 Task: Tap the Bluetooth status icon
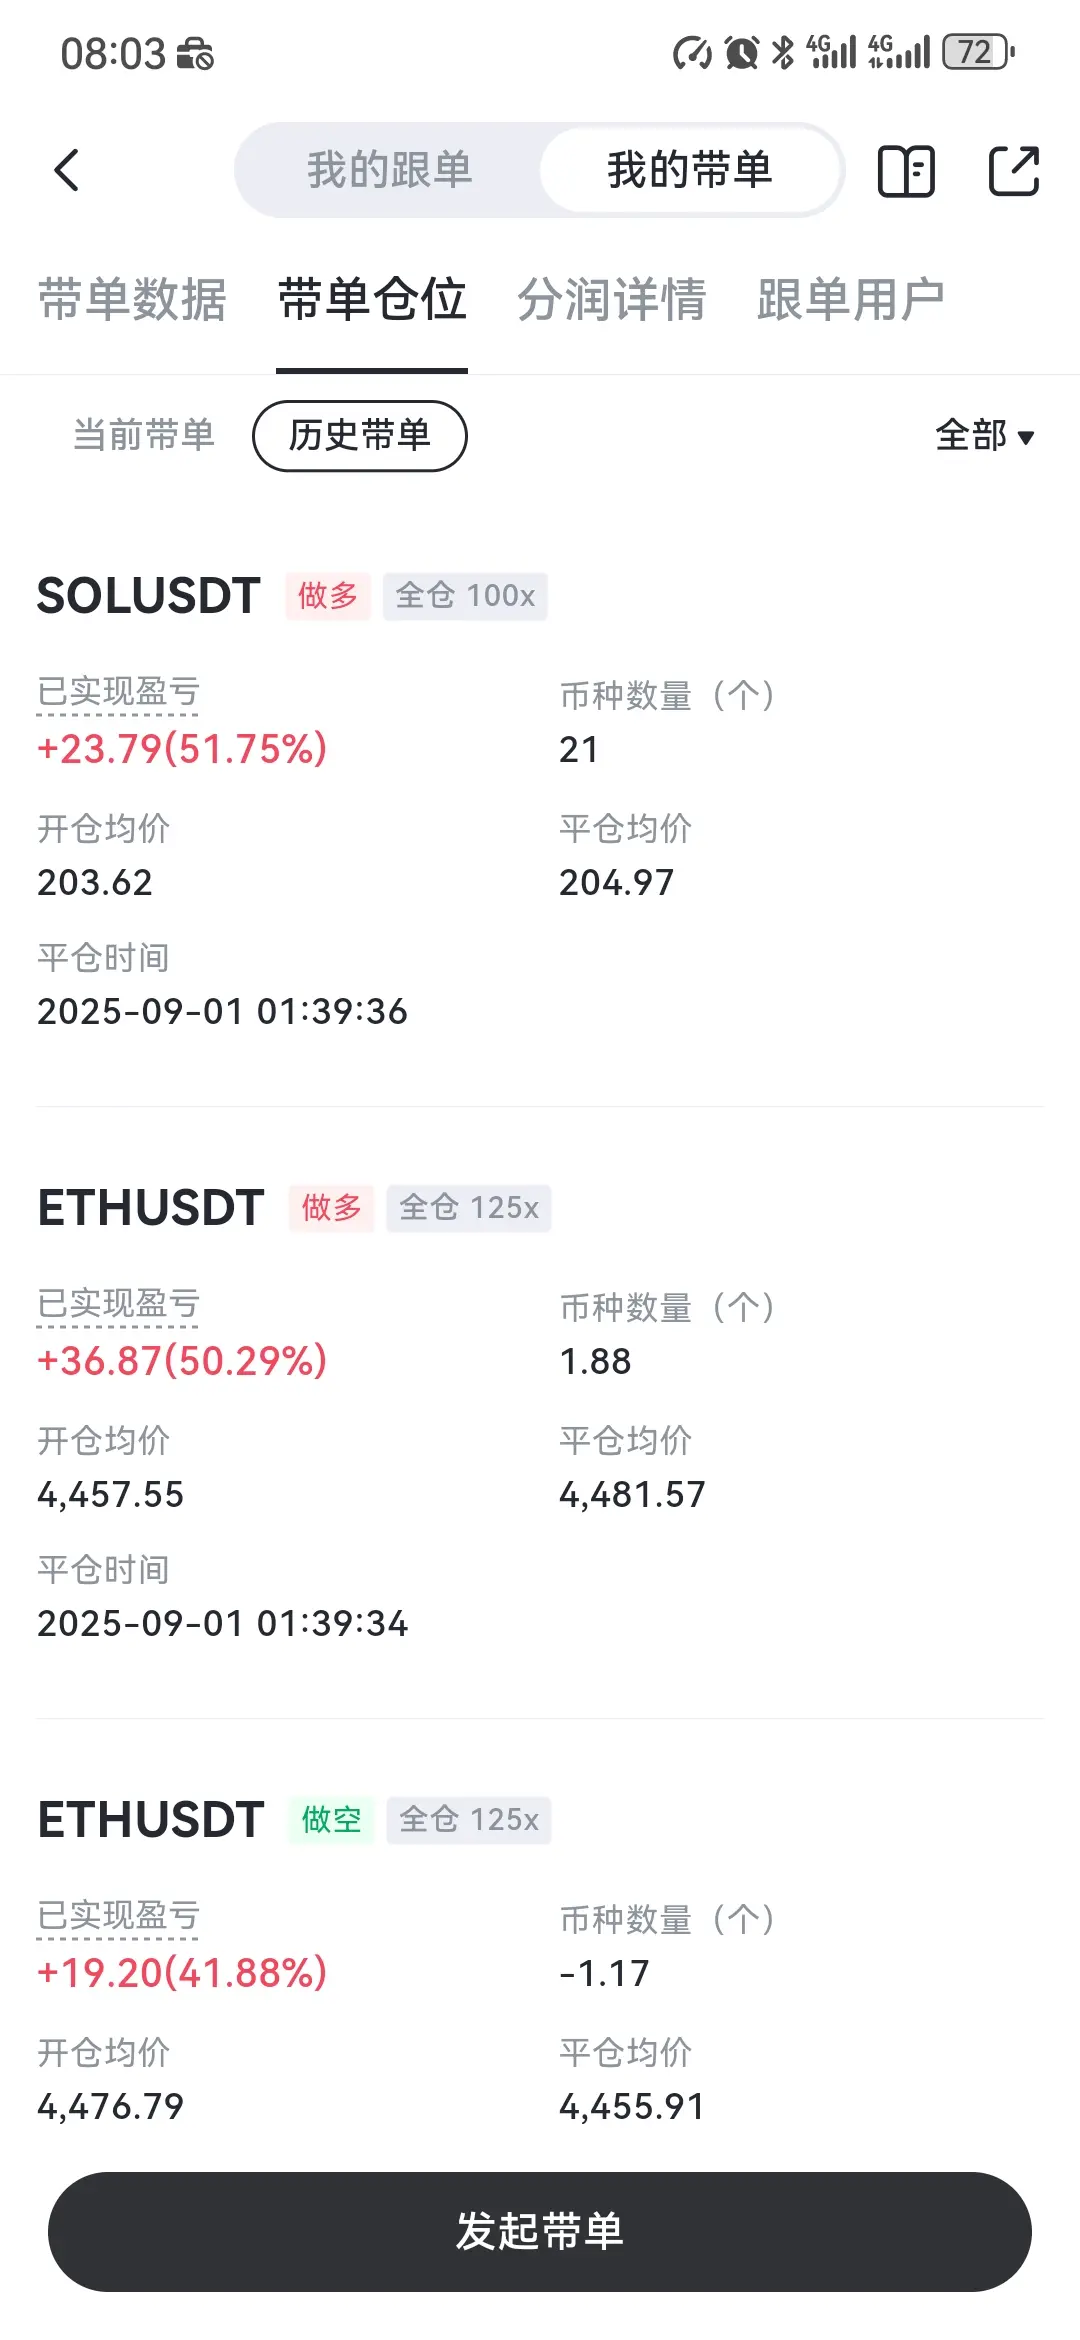click(x=783, y=52)
